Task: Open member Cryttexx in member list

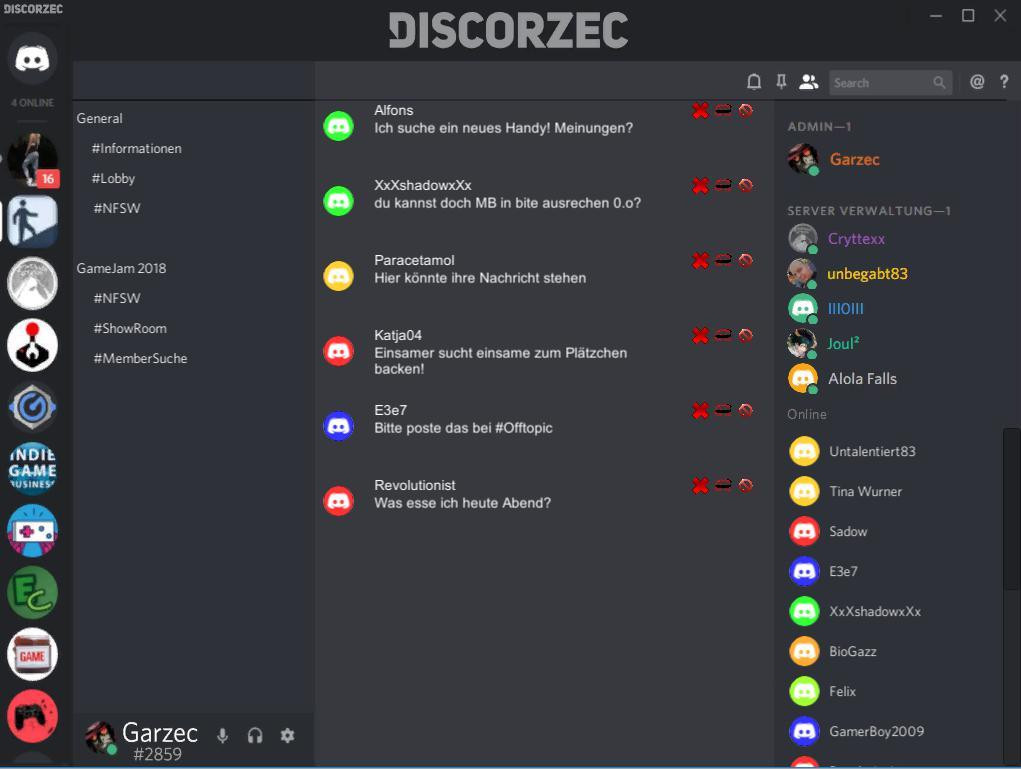Action: point(837,239)
